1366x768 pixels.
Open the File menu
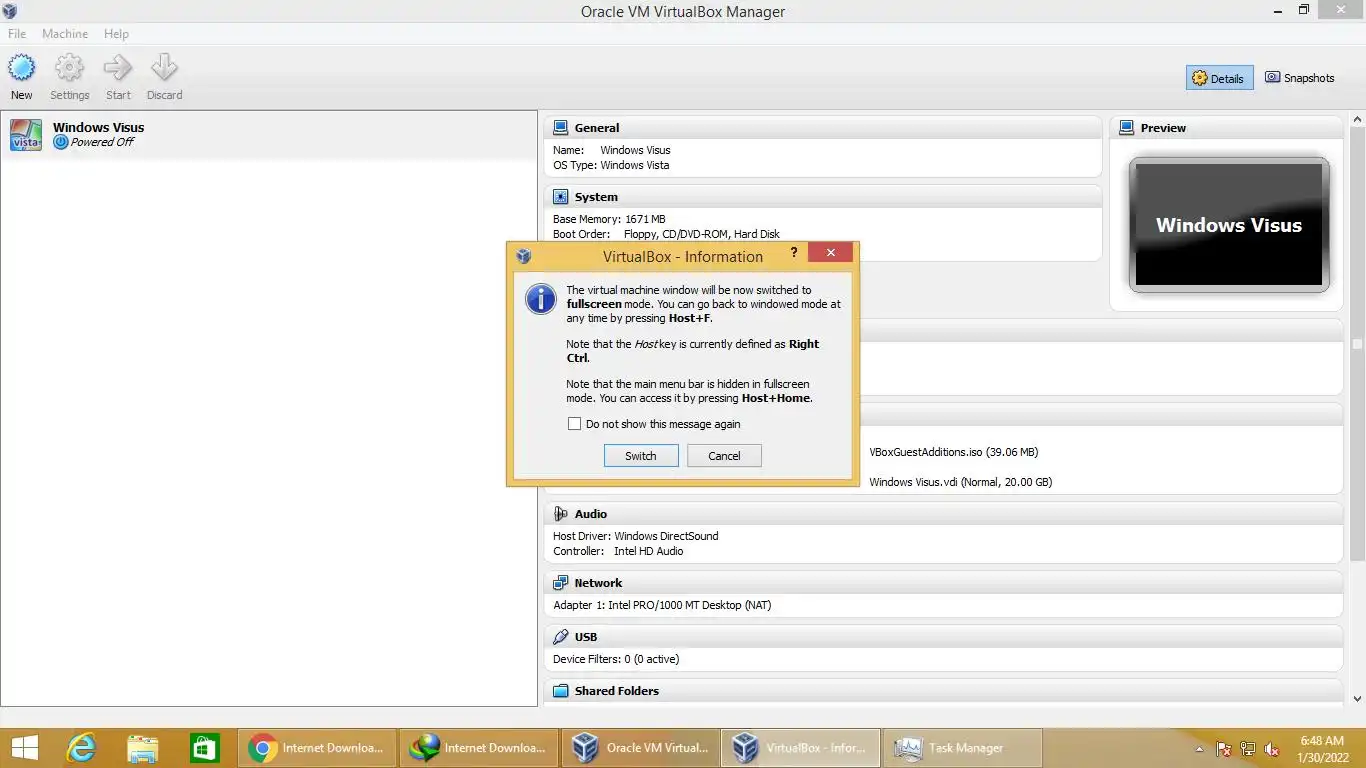(17, 34)
